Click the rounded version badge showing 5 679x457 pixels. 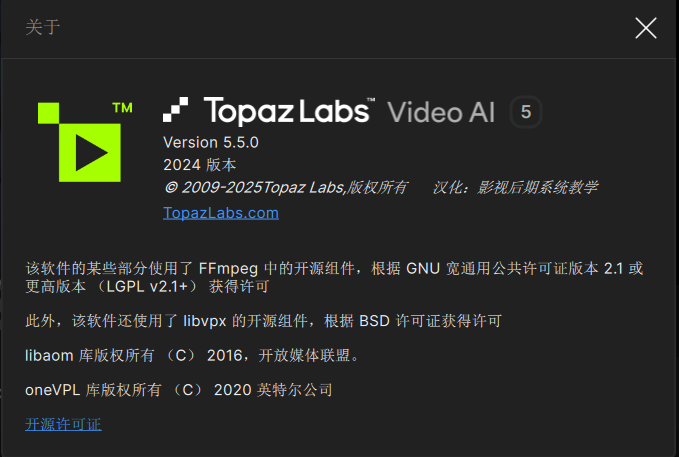pyautogui.click(x=526, y=112)
